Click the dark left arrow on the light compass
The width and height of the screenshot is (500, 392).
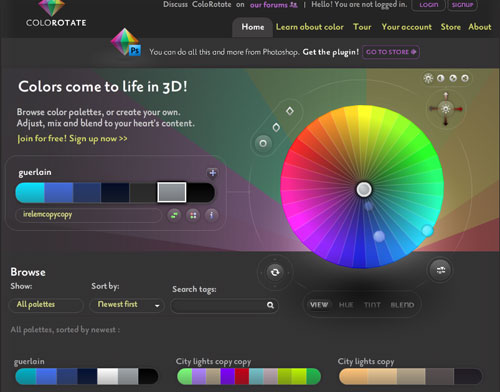point(433,109)
